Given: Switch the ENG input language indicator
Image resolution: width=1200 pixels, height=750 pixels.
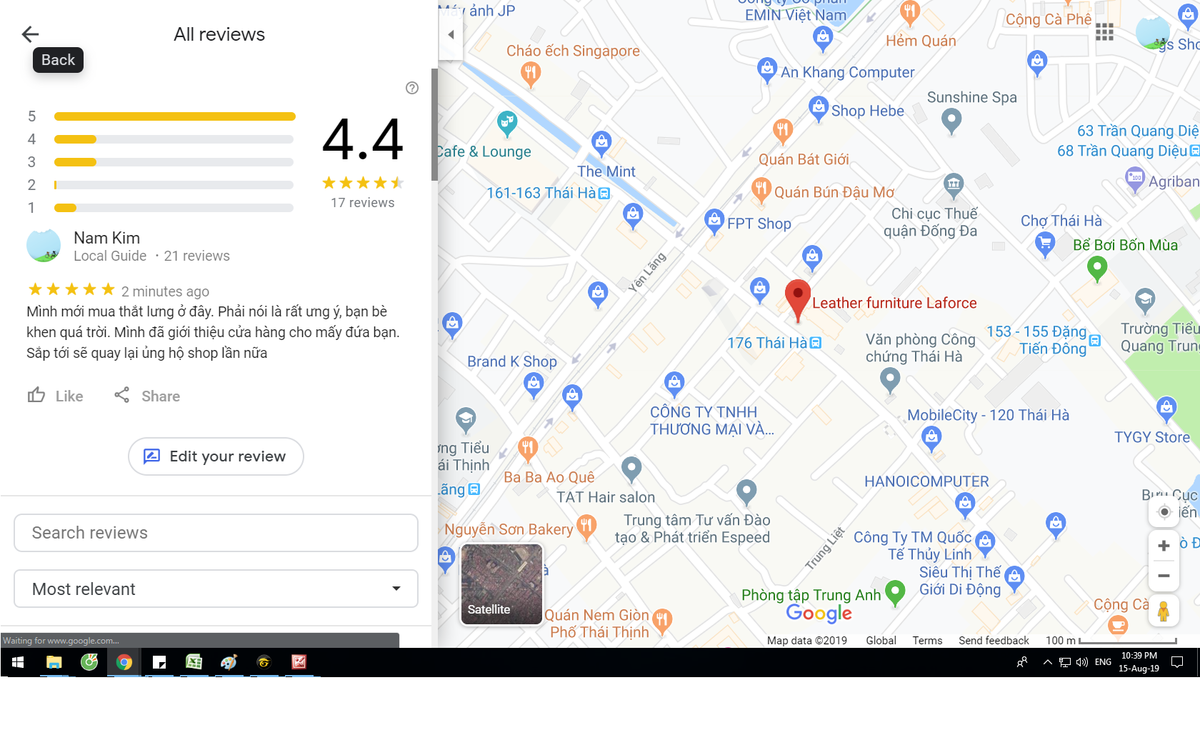Looking at the screenshot, I should 1103,662.
